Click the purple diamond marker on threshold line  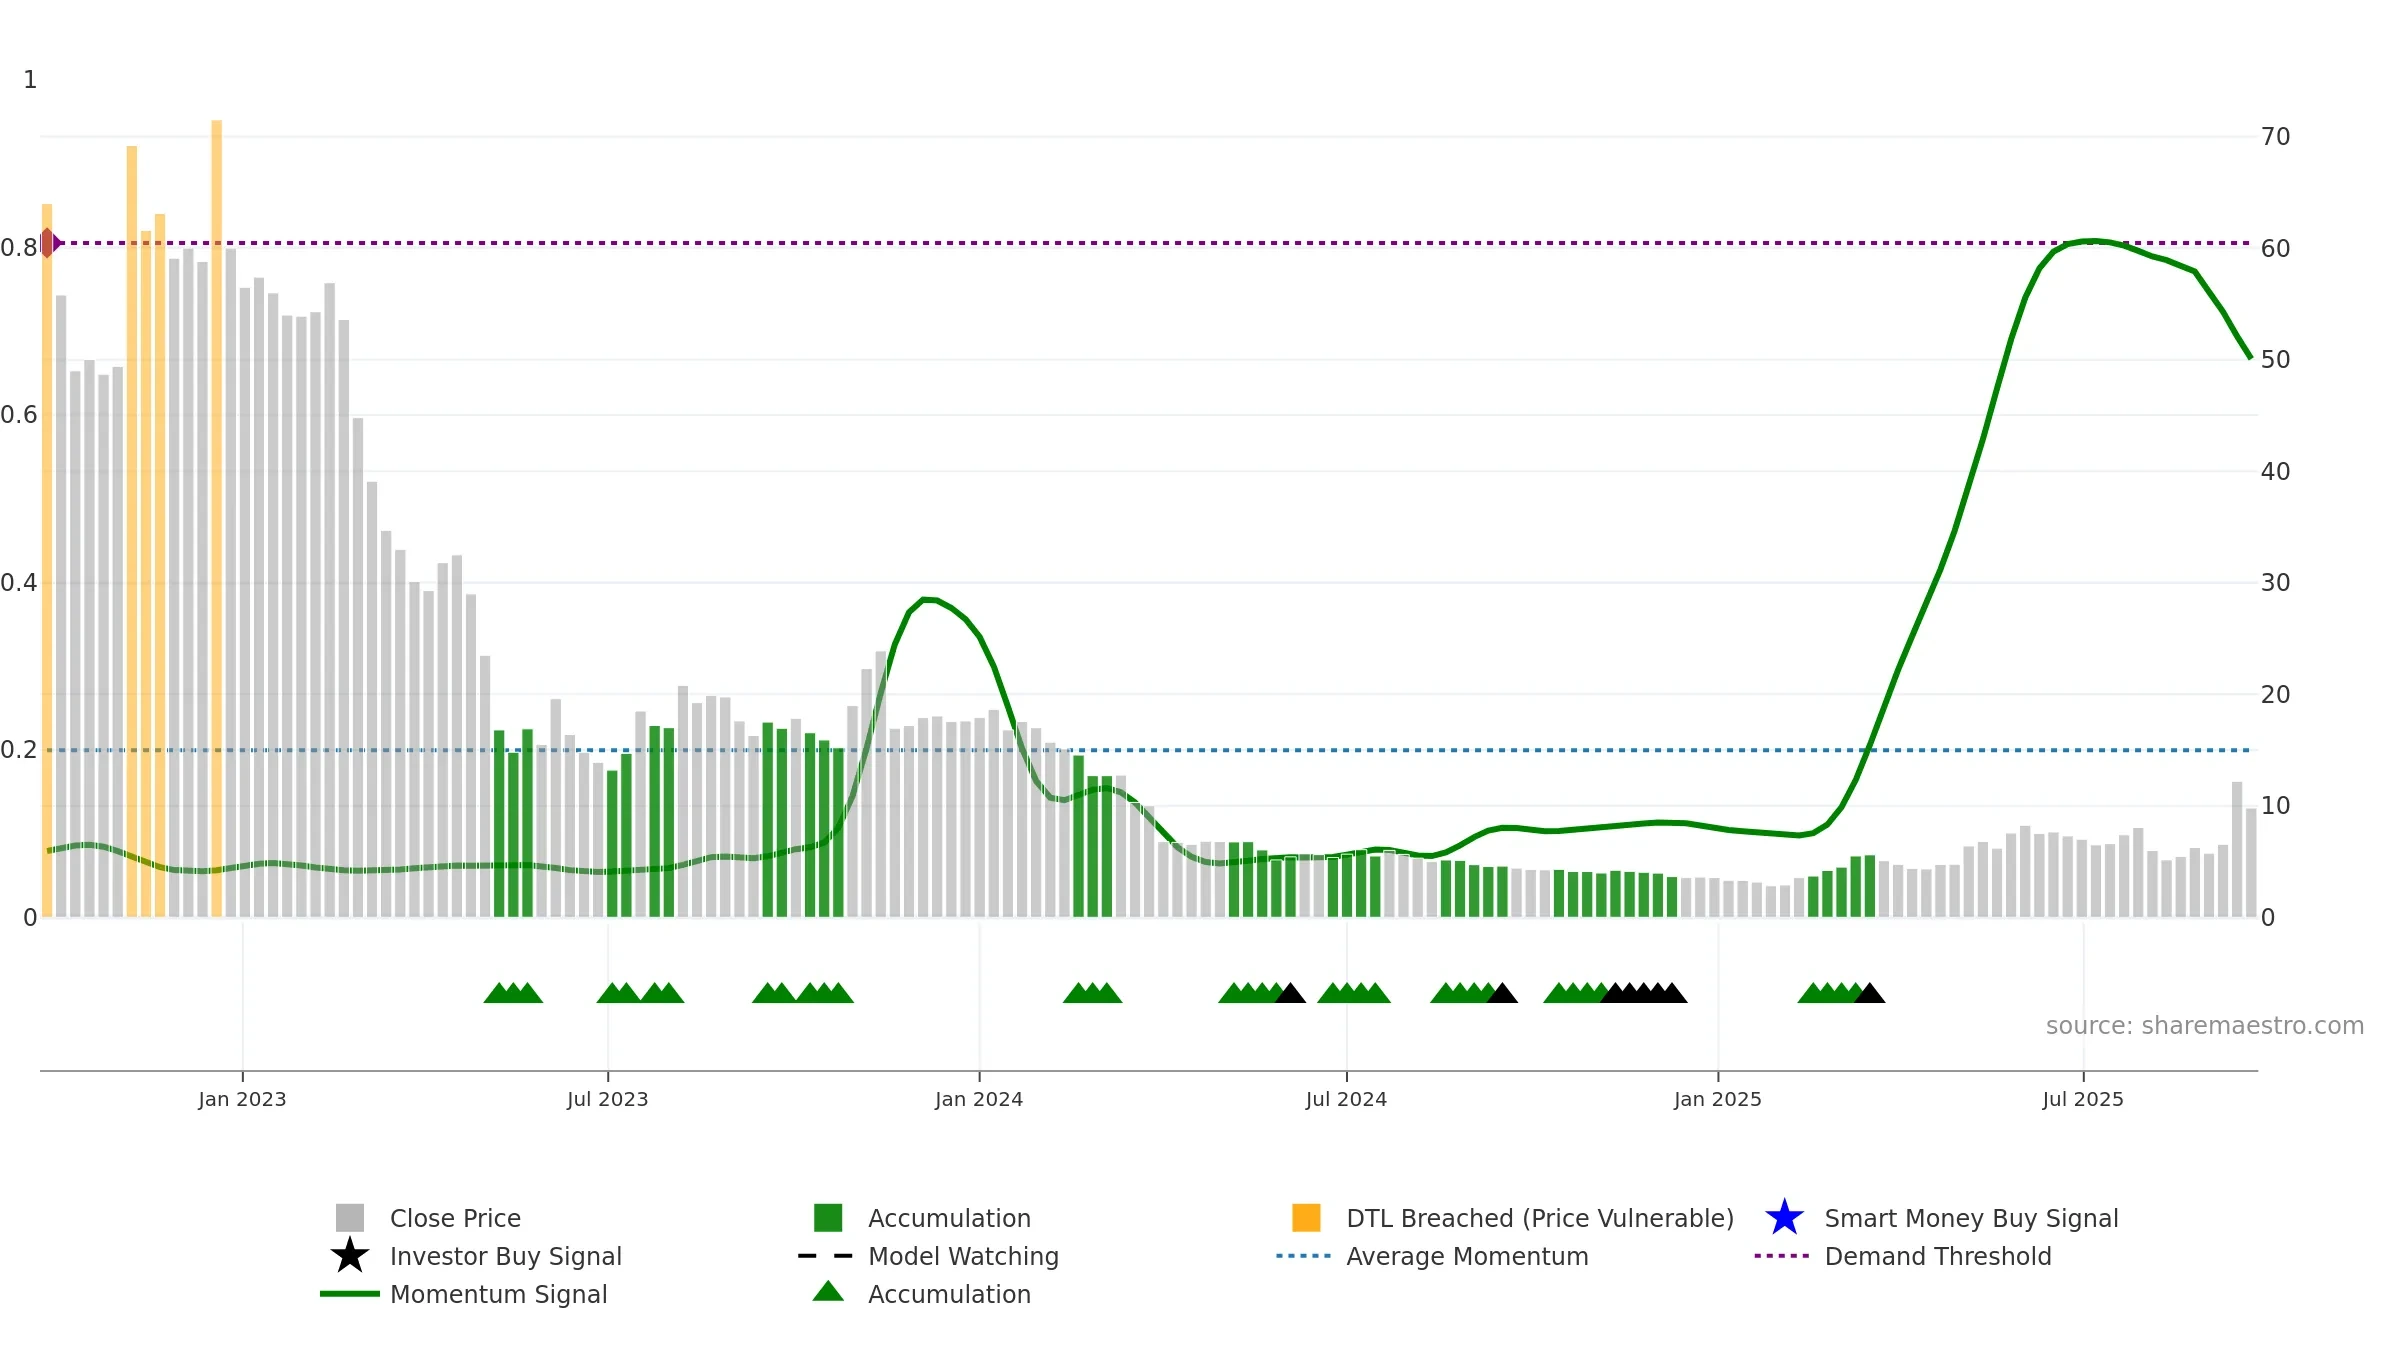coord(48,243)
